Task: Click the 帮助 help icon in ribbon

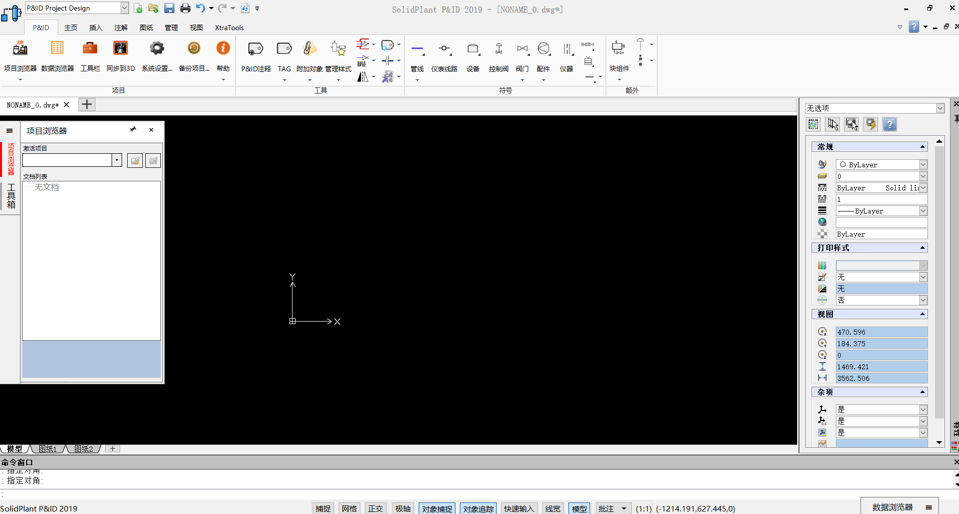Action: [223, 55]
